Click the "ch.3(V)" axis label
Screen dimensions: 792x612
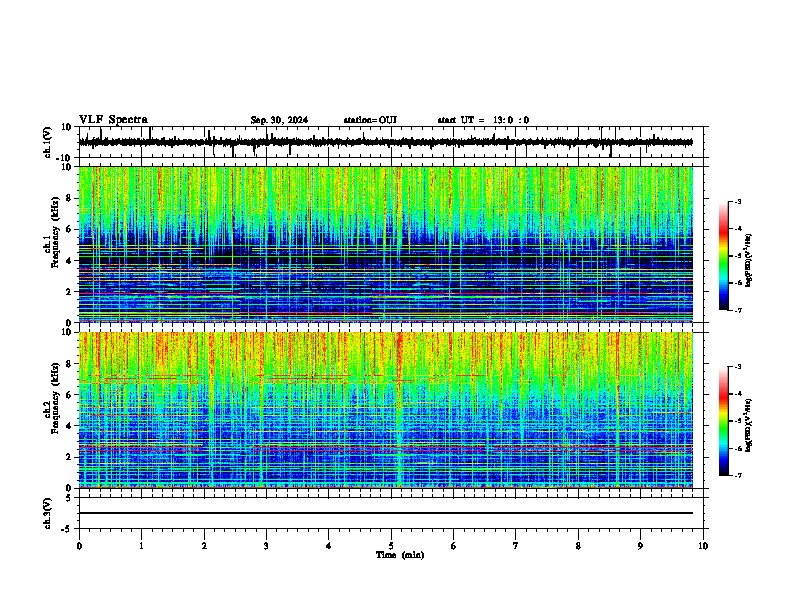click(48, 513)
